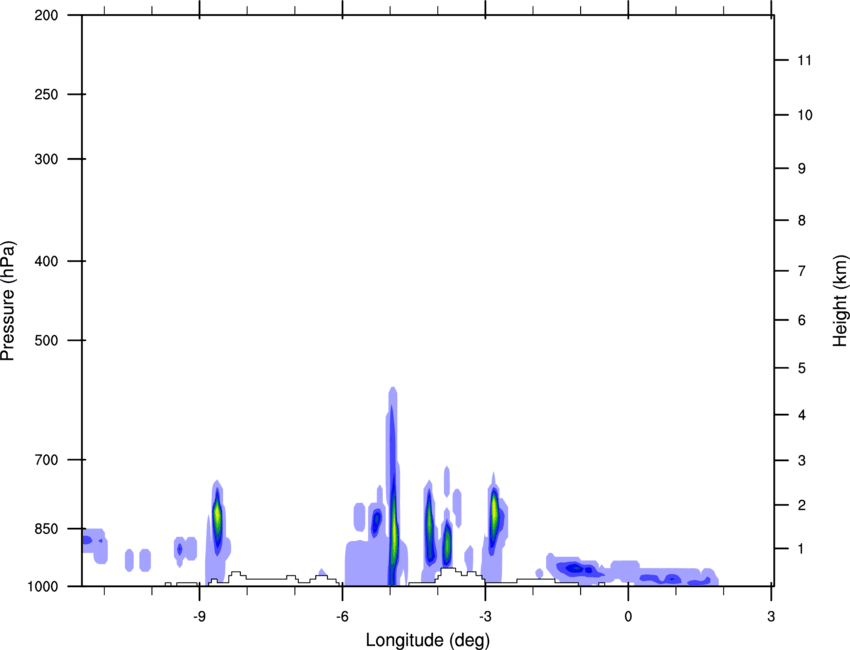Pick the 11 km height label

804,60
